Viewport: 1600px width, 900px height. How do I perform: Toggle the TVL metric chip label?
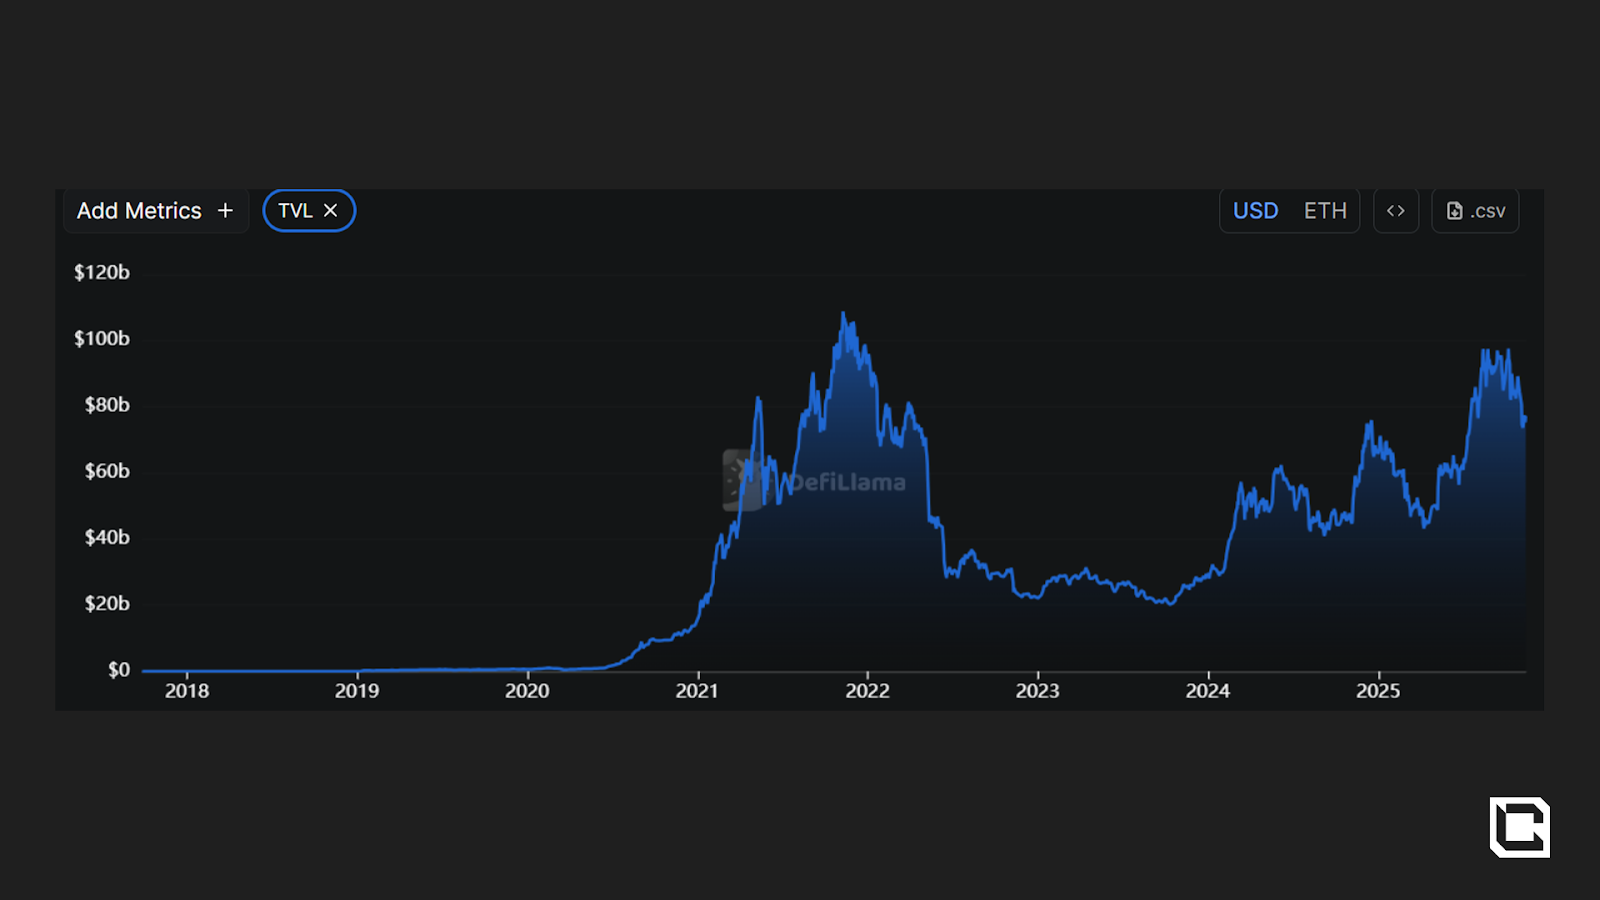click(x=295, y=211)
